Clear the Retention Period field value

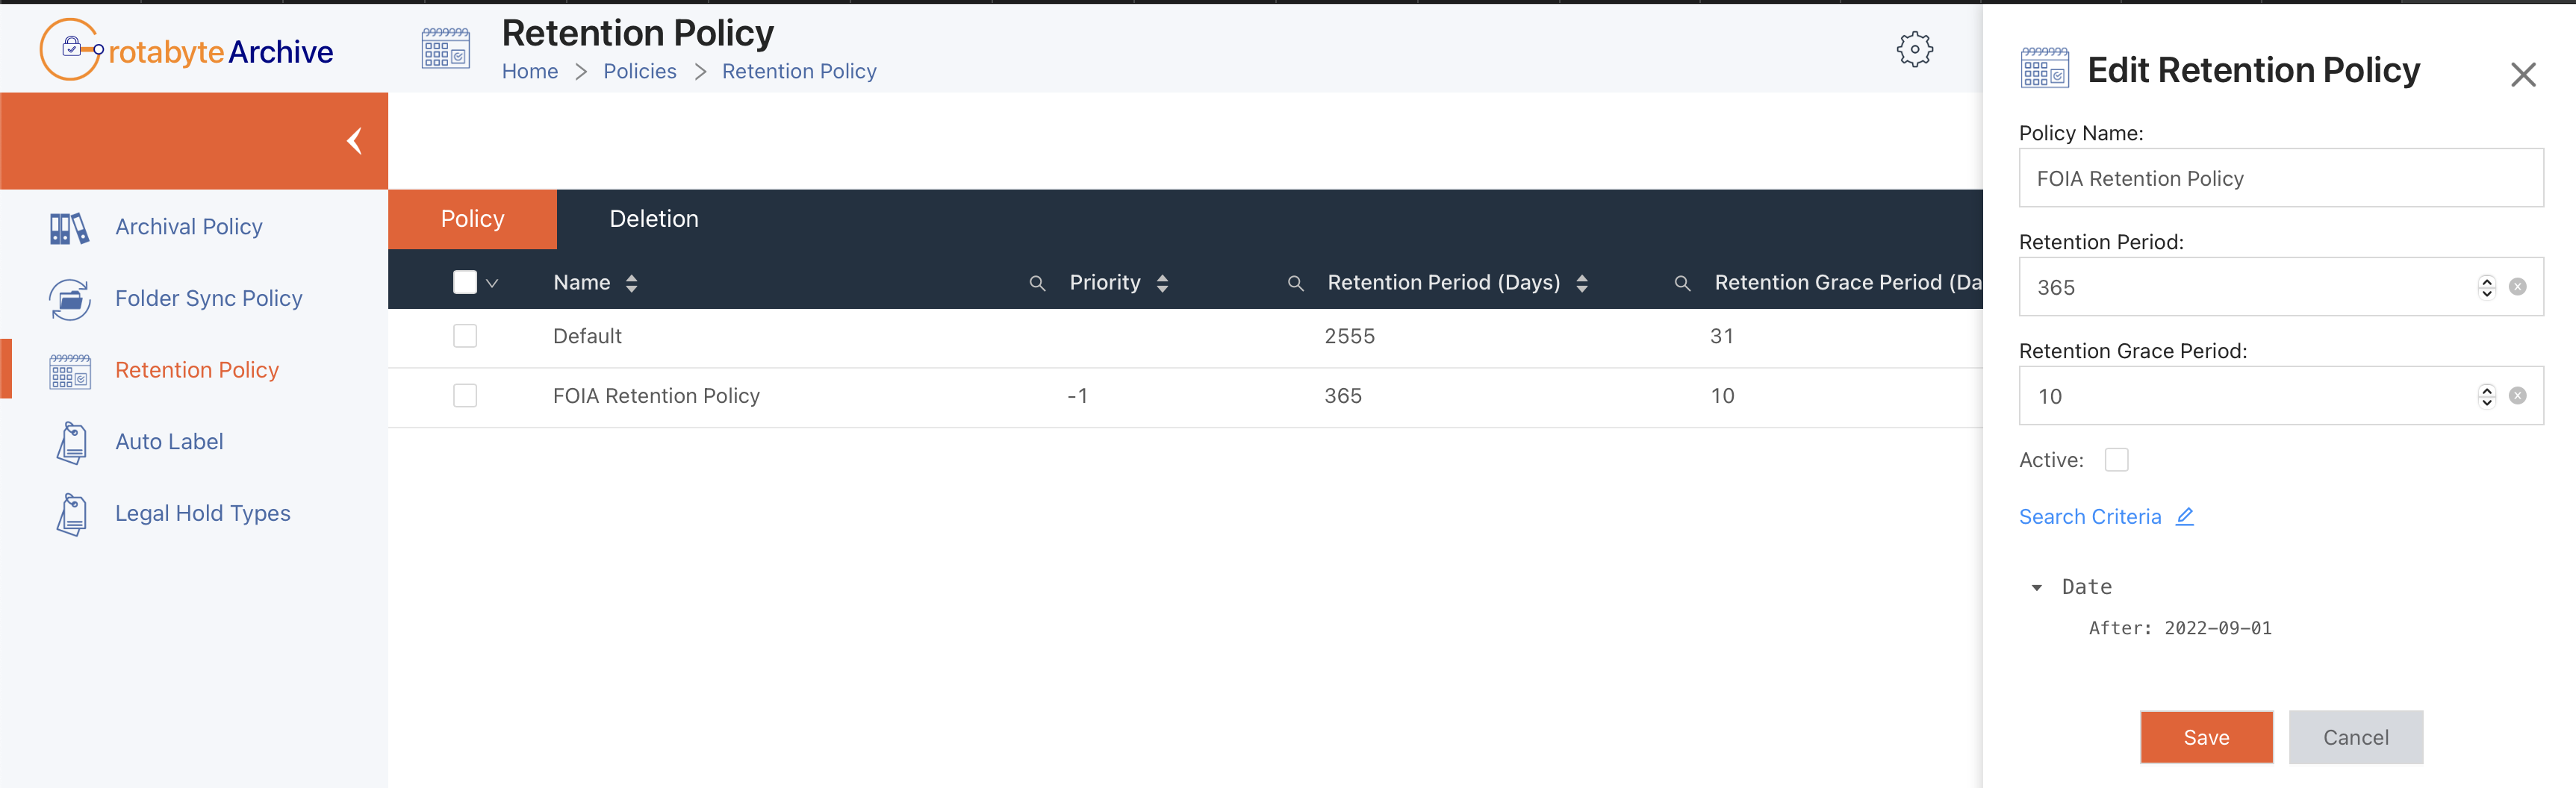(2517, 287)
